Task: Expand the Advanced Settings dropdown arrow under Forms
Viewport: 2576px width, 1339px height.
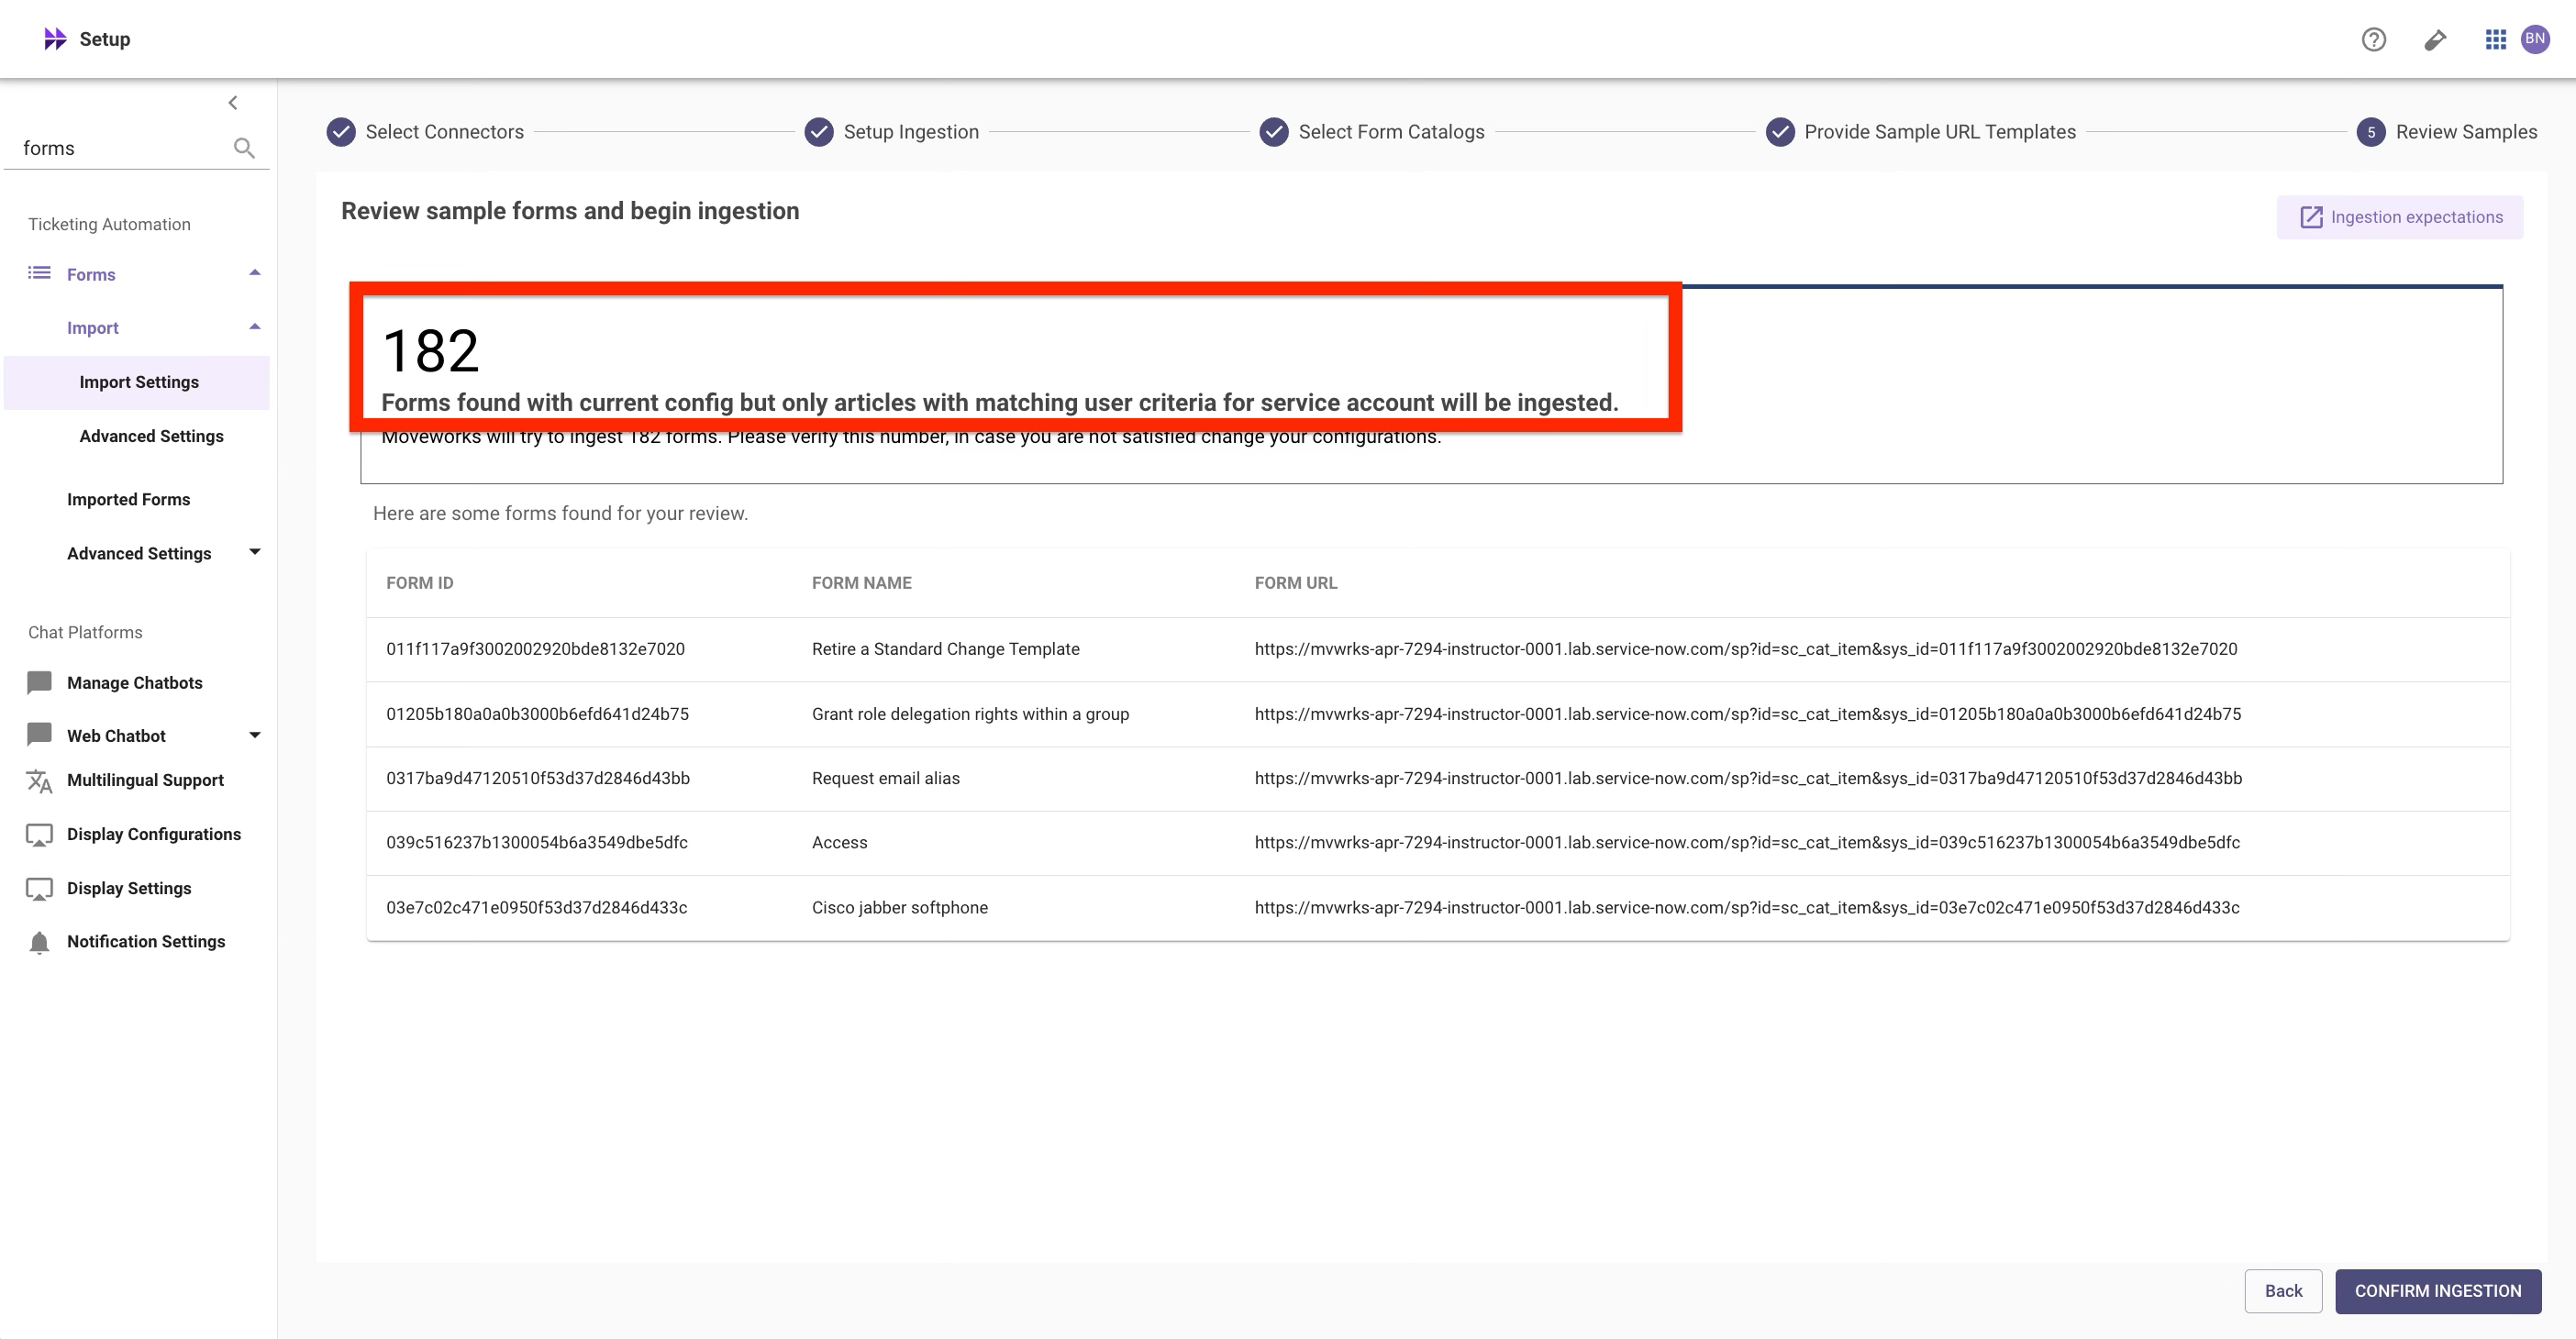Action: point(255,552)
